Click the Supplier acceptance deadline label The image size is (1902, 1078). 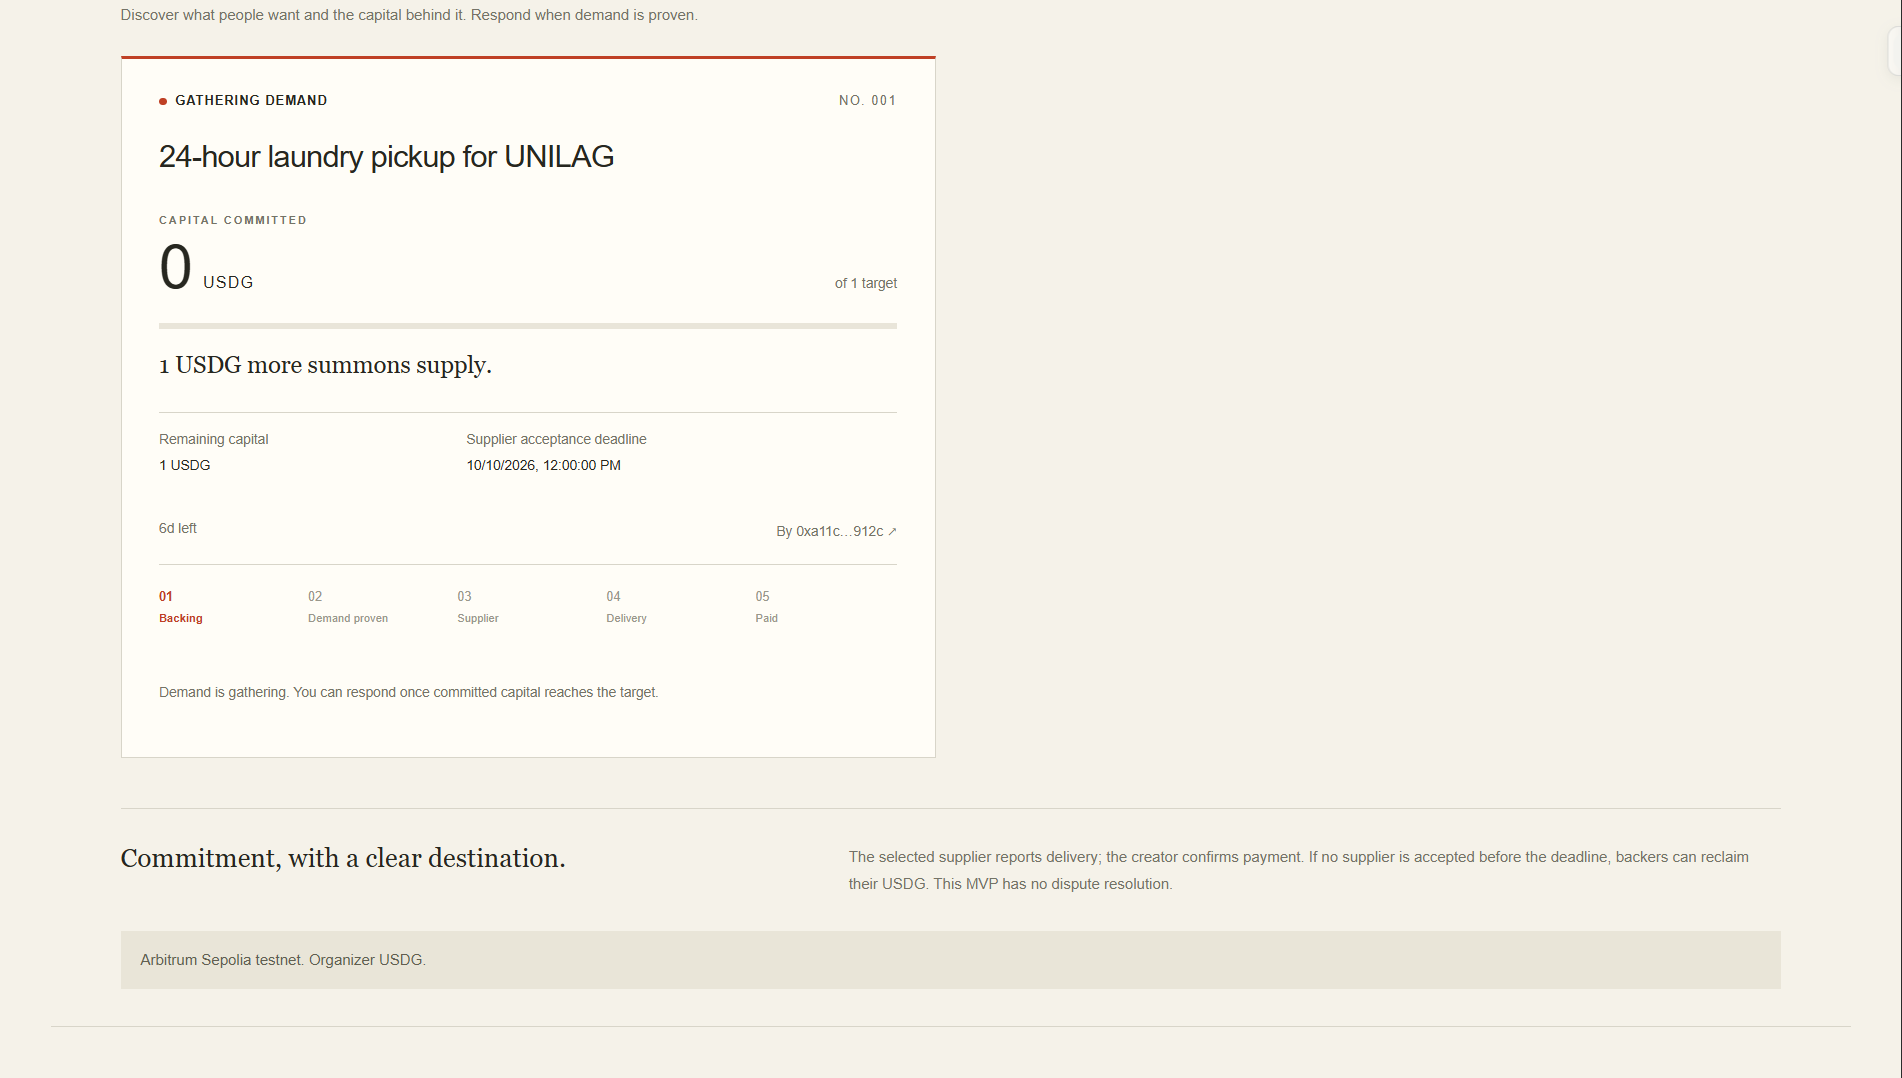coord(556,439)
